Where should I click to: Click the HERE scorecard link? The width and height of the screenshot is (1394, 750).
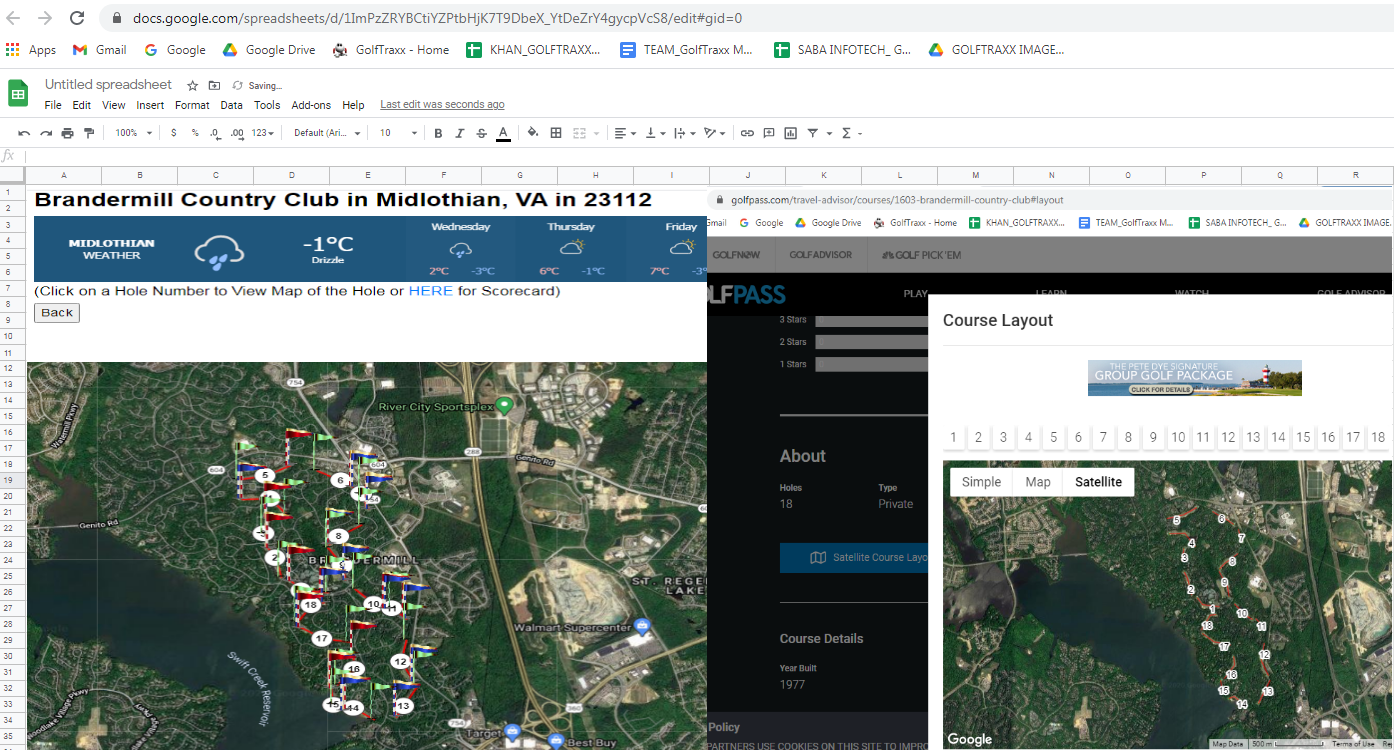[430, 291]
